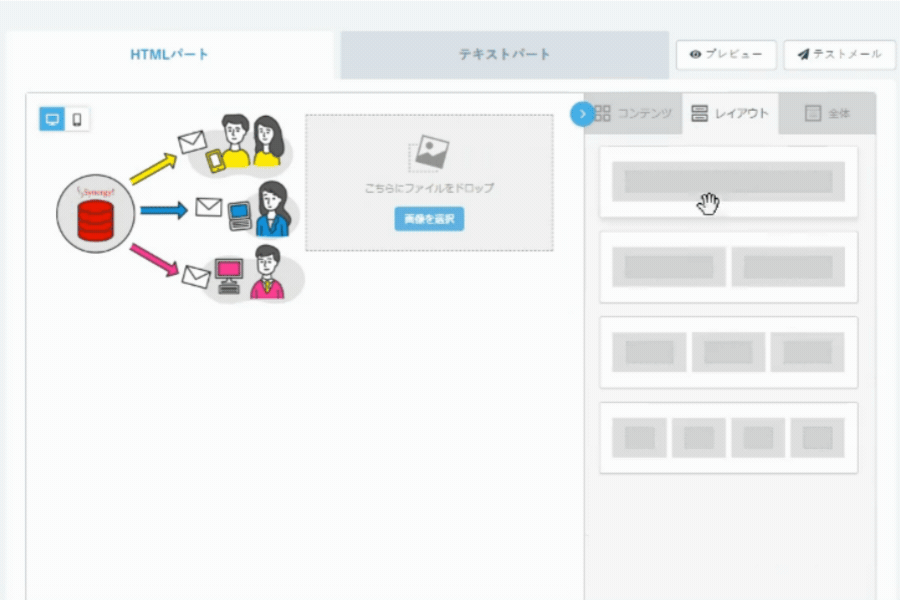This screenshot has width=900, height=600.
Task: Choose the two-column layout block
Action: (x=728, y=267)
